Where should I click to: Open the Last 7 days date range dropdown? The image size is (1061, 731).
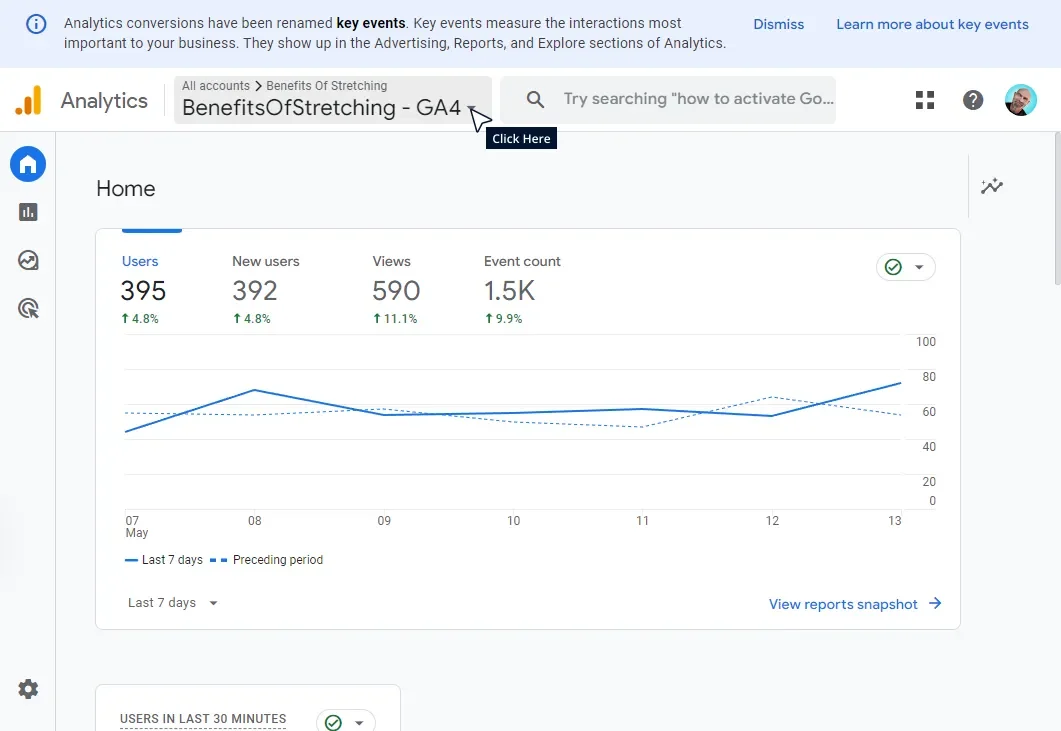click(x=171, y=602)
